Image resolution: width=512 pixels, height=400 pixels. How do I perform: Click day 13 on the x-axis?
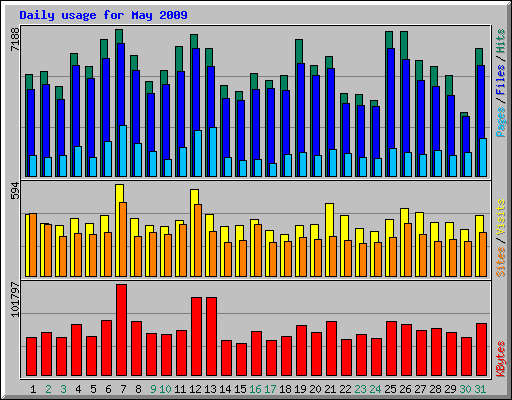tap(210, 389)
